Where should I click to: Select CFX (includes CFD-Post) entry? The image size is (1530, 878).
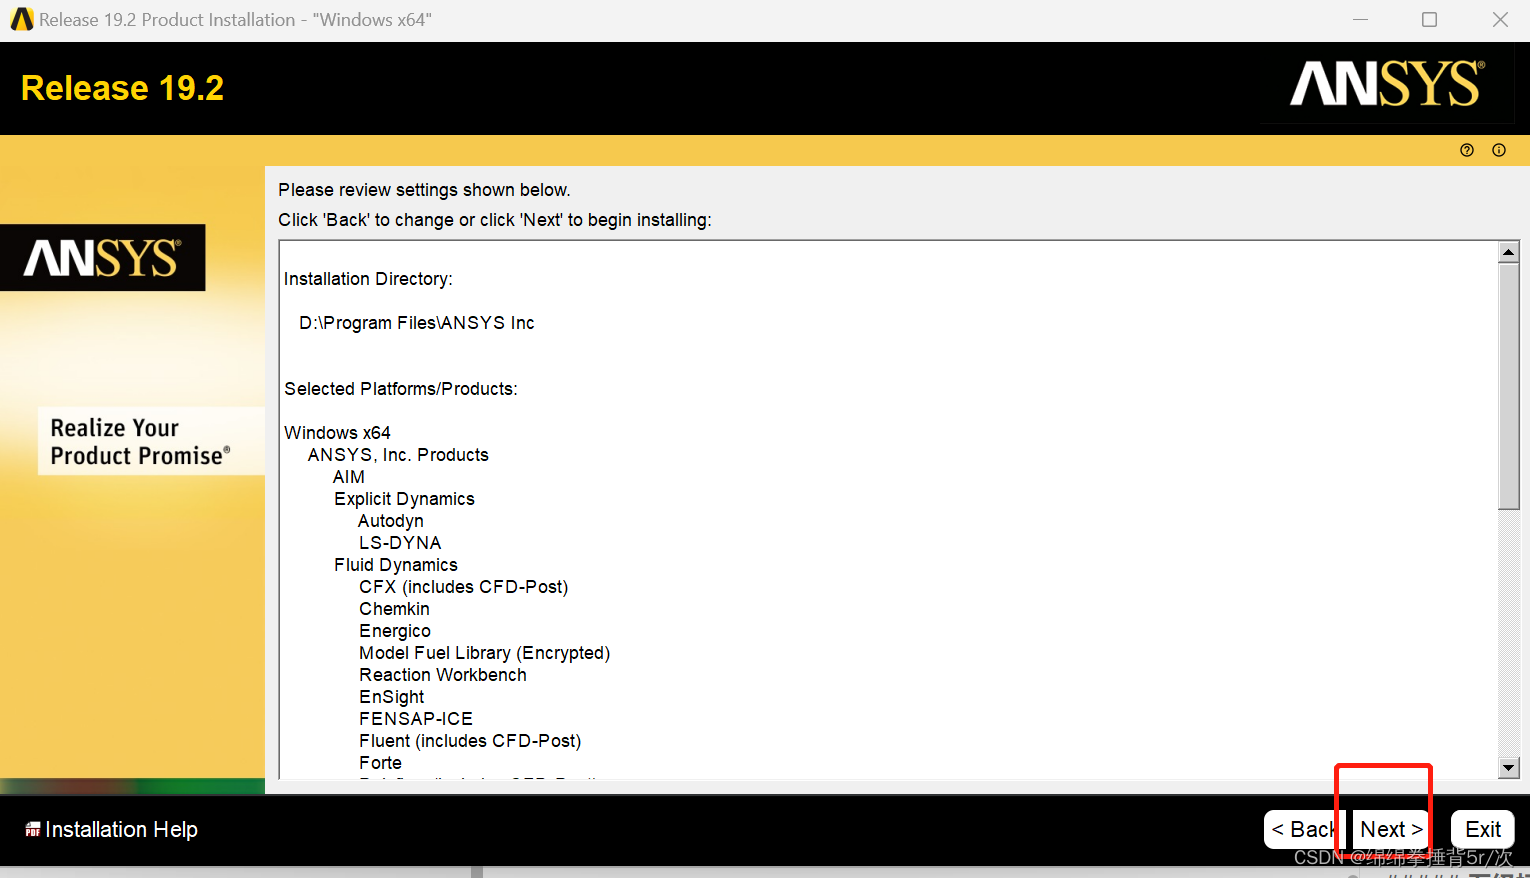coord(463,586)
